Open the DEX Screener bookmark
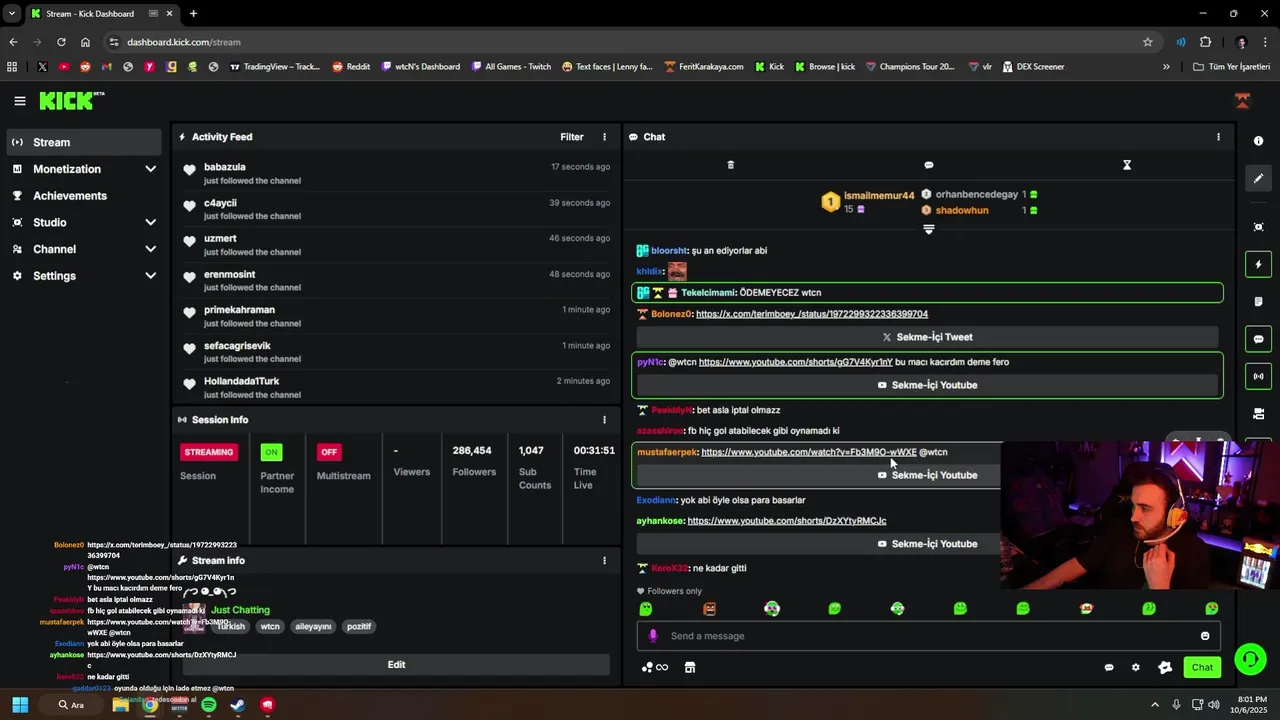The height and width of the screenshot is (720, 1280). [1032, 67]
